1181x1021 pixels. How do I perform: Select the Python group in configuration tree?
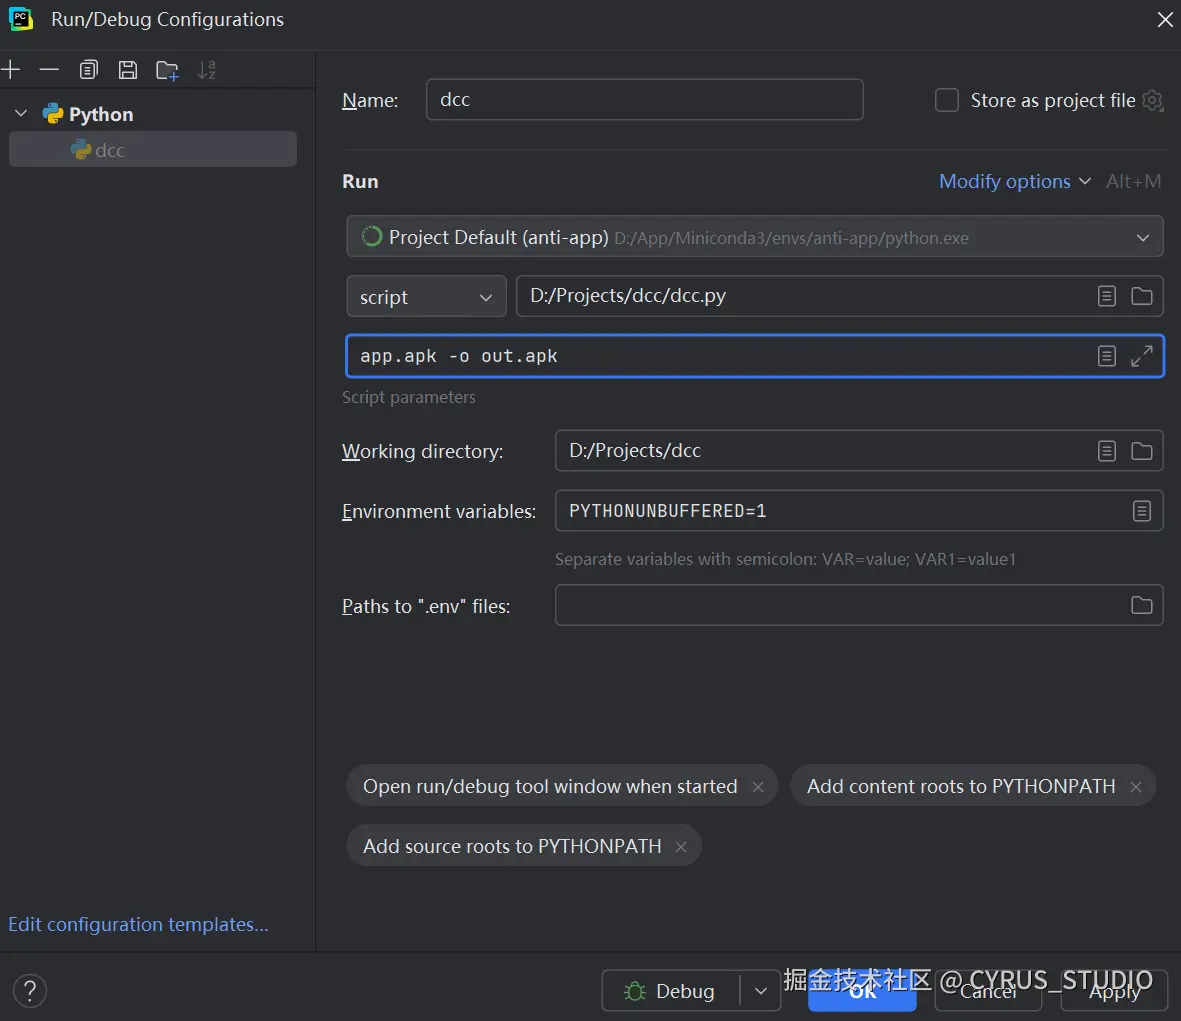(x=87, y=114)
